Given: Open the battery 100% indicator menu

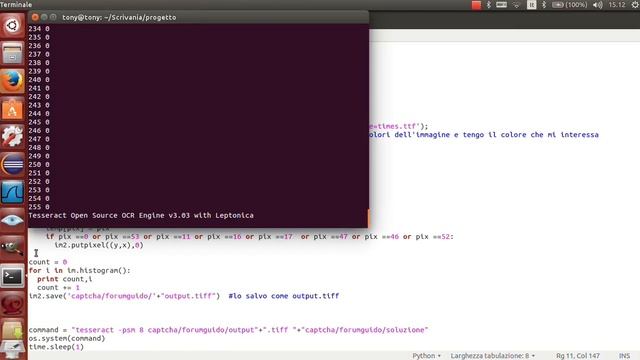Looking at the screenshot, I should pyautogui.click(x=569, y=5).
